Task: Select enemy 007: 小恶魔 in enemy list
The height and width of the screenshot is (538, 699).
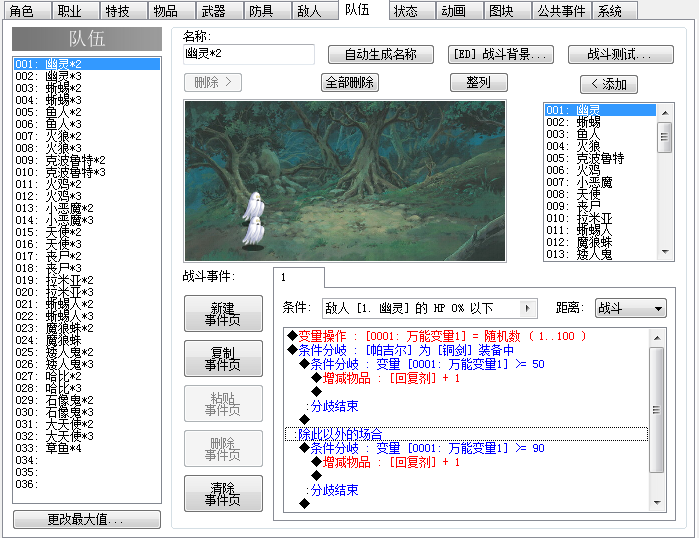Action: (x=600, y=182)
